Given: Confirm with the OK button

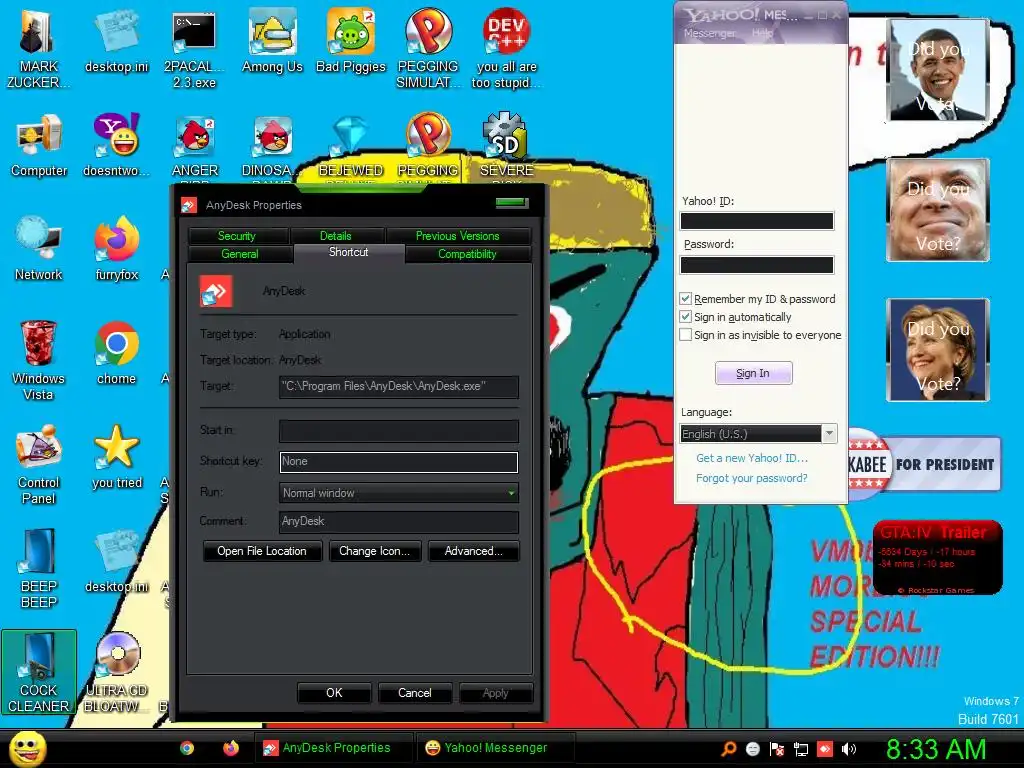Looking at the screenshot, I should point(334,693).
